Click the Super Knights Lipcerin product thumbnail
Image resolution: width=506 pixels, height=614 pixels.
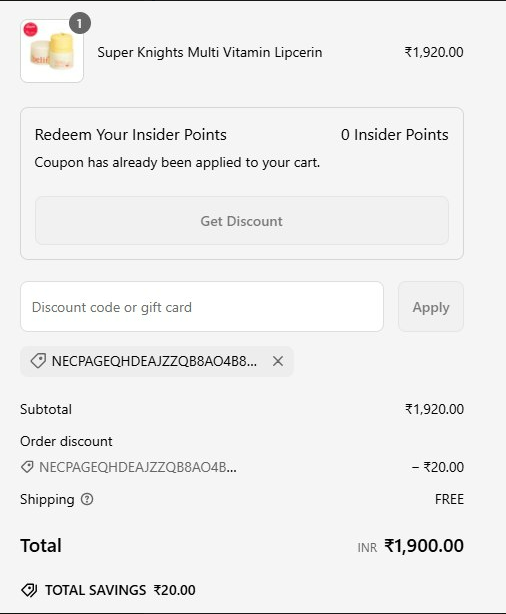52,51
